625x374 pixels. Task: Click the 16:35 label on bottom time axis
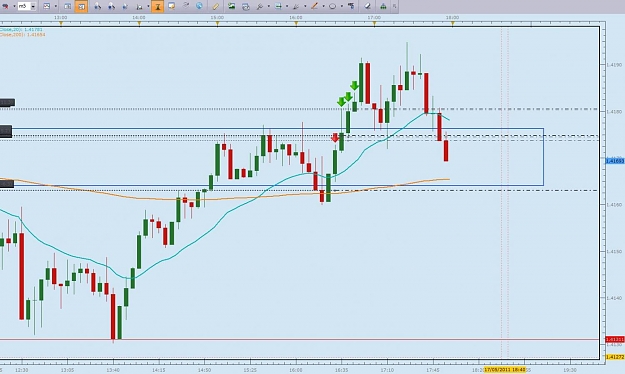341,370
